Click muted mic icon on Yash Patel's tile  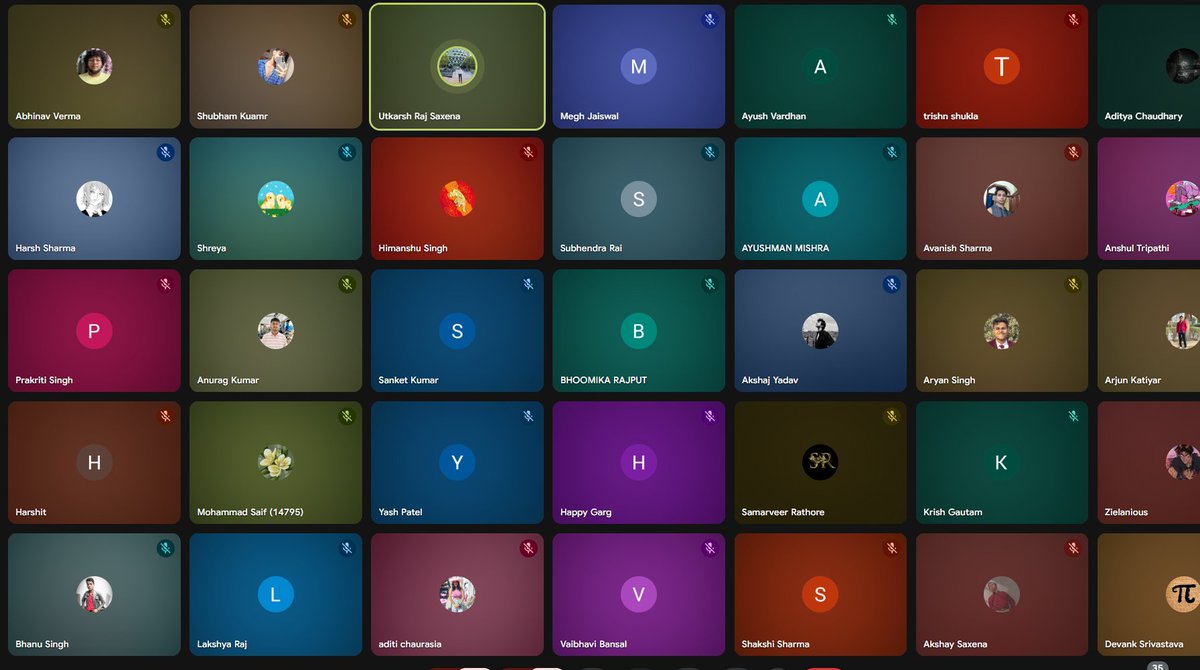528,416
